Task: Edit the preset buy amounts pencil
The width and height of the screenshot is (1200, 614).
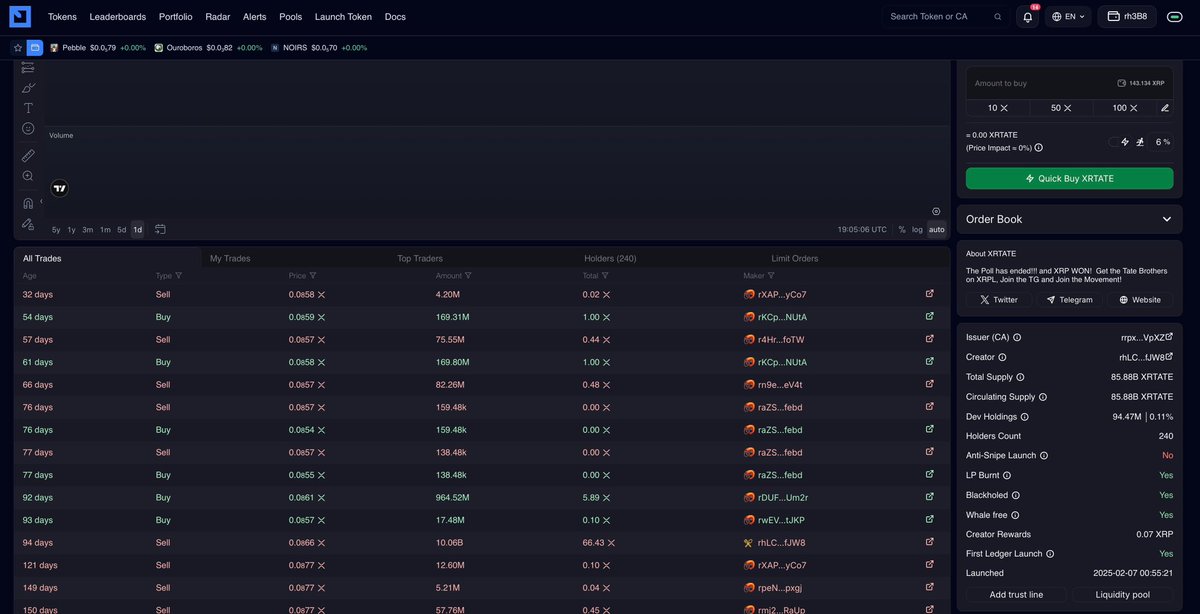Action: click(x=1165, y=108)
